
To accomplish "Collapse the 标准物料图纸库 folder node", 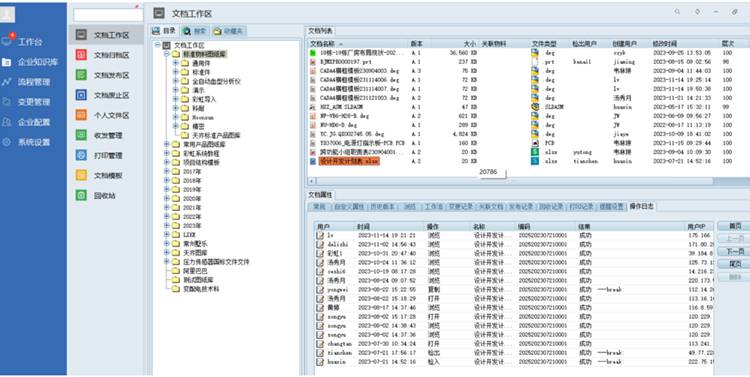I will coord(166,54).
